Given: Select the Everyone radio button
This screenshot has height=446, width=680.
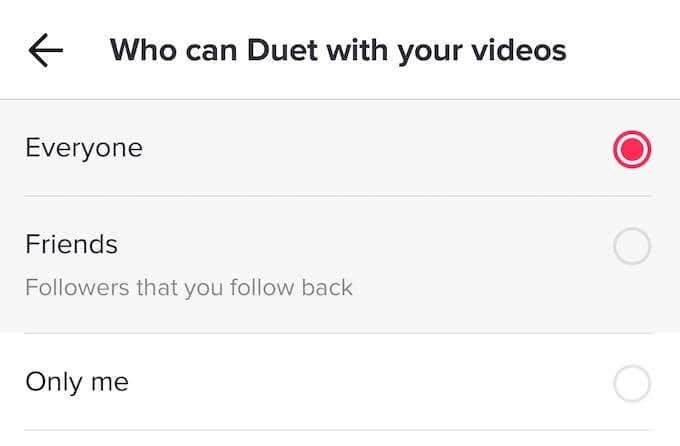Looking at the screenshot, I should tap(632, 150).
